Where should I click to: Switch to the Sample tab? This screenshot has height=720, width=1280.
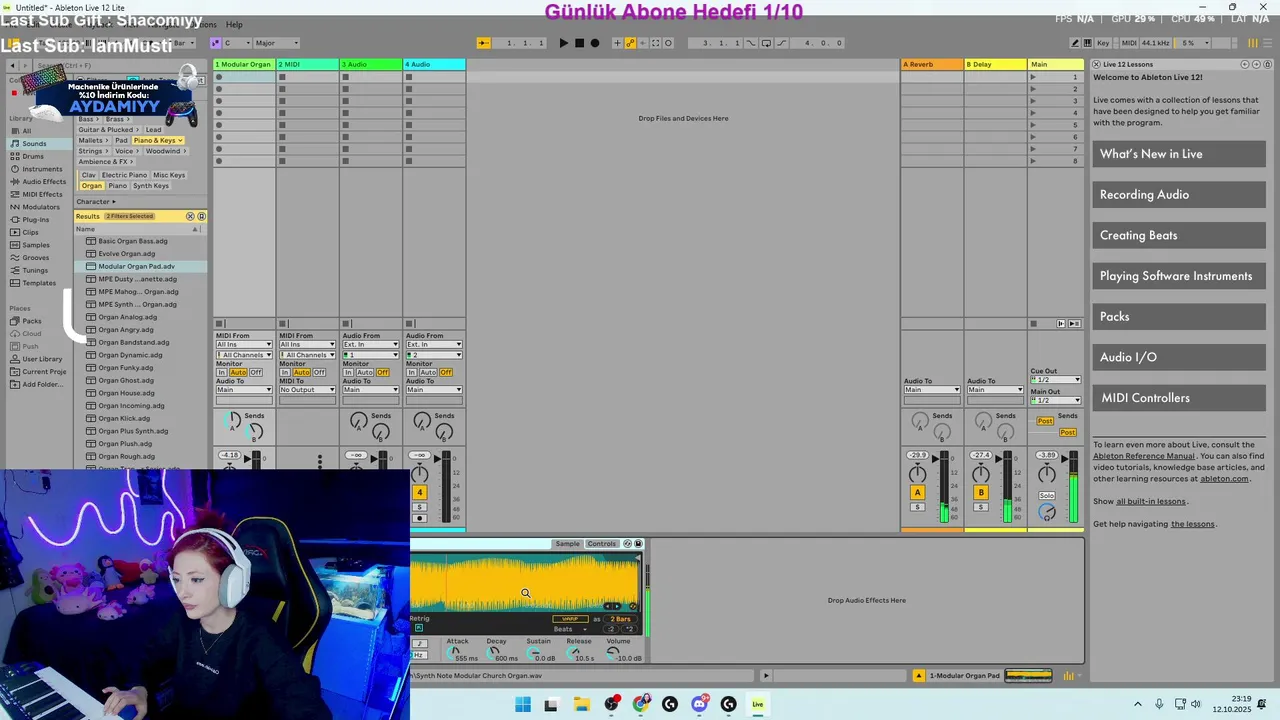click(567, 544)
